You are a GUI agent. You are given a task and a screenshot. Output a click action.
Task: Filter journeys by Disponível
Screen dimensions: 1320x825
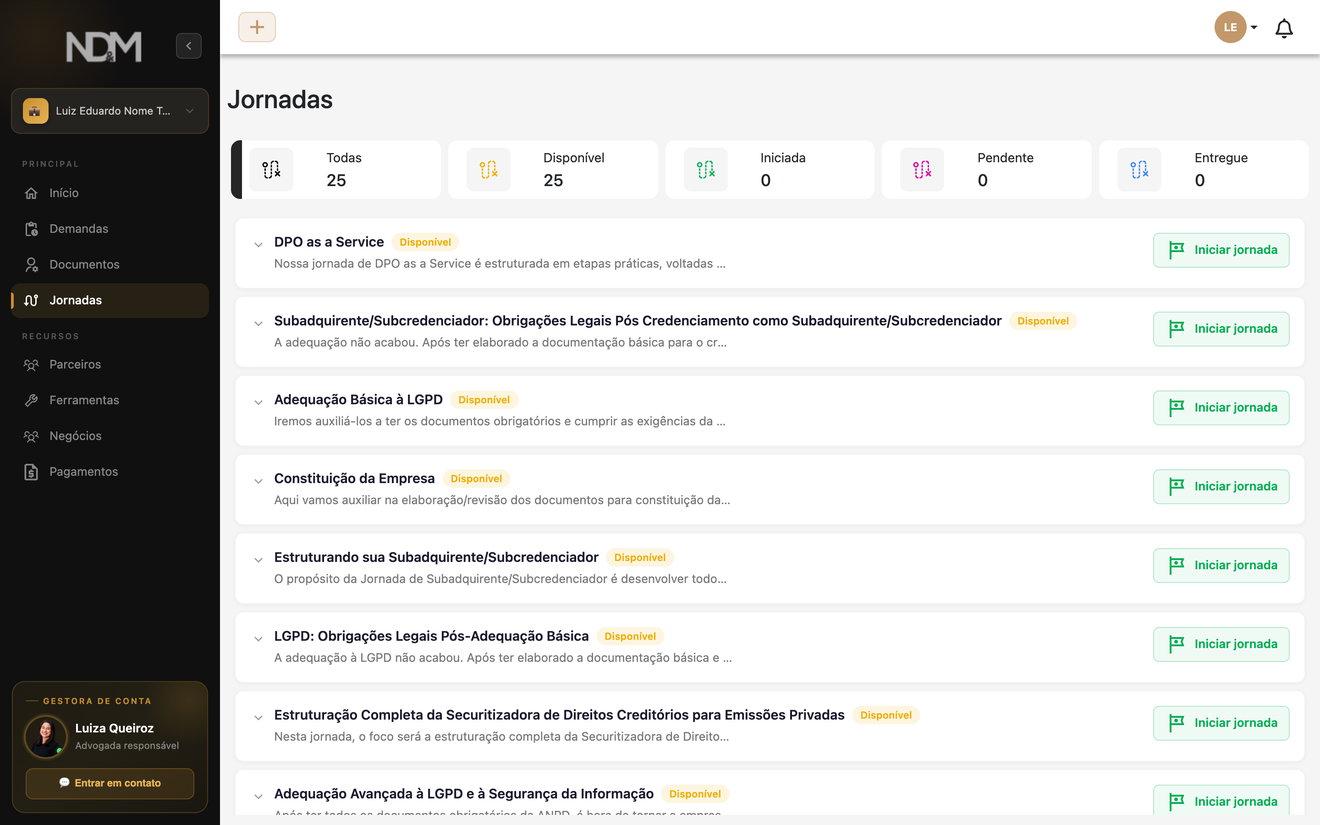point(553,169)
